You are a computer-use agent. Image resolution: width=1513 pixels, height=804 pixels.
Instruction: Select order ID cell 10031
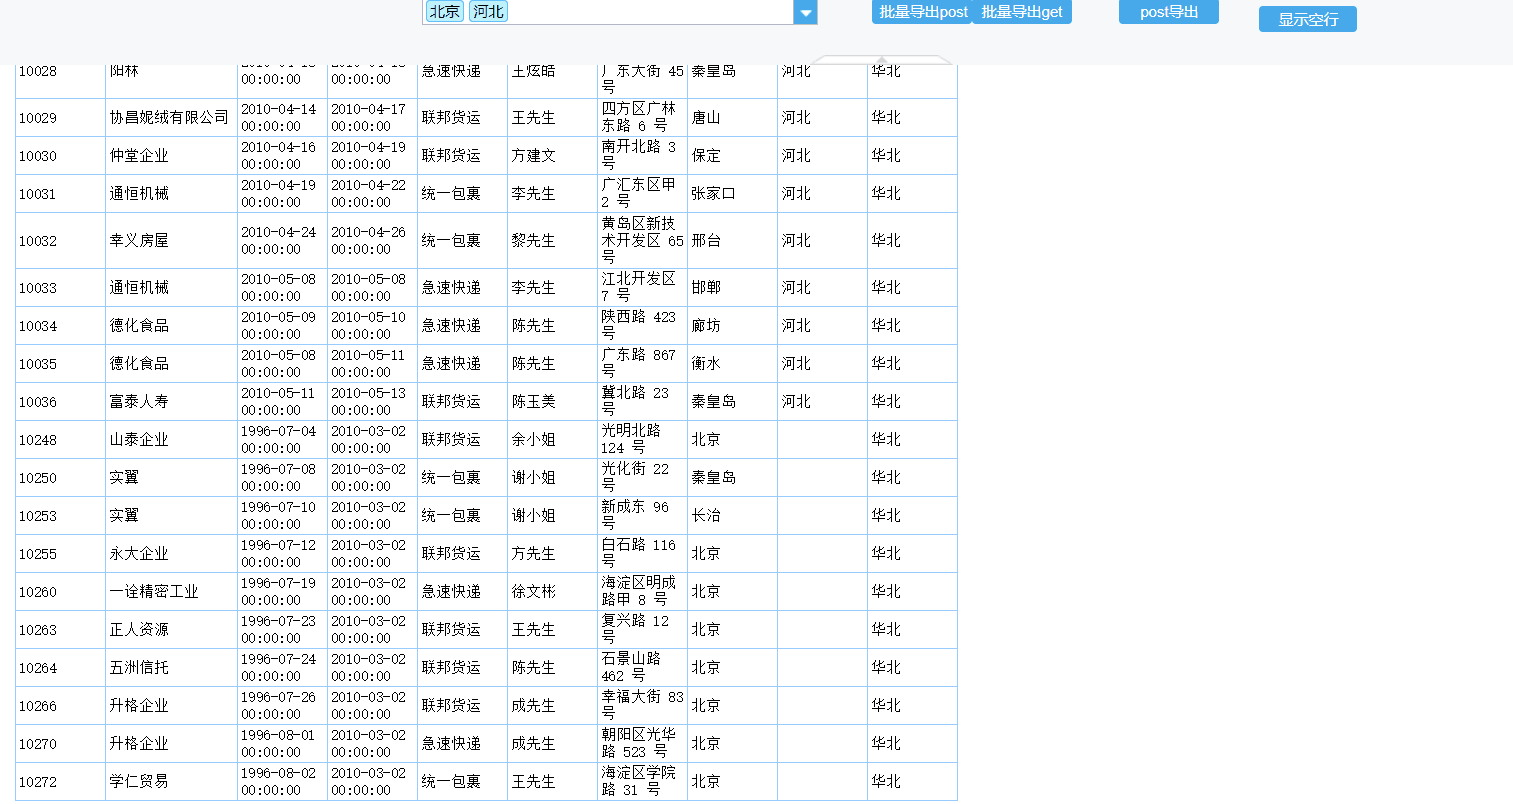coord(60,194)
